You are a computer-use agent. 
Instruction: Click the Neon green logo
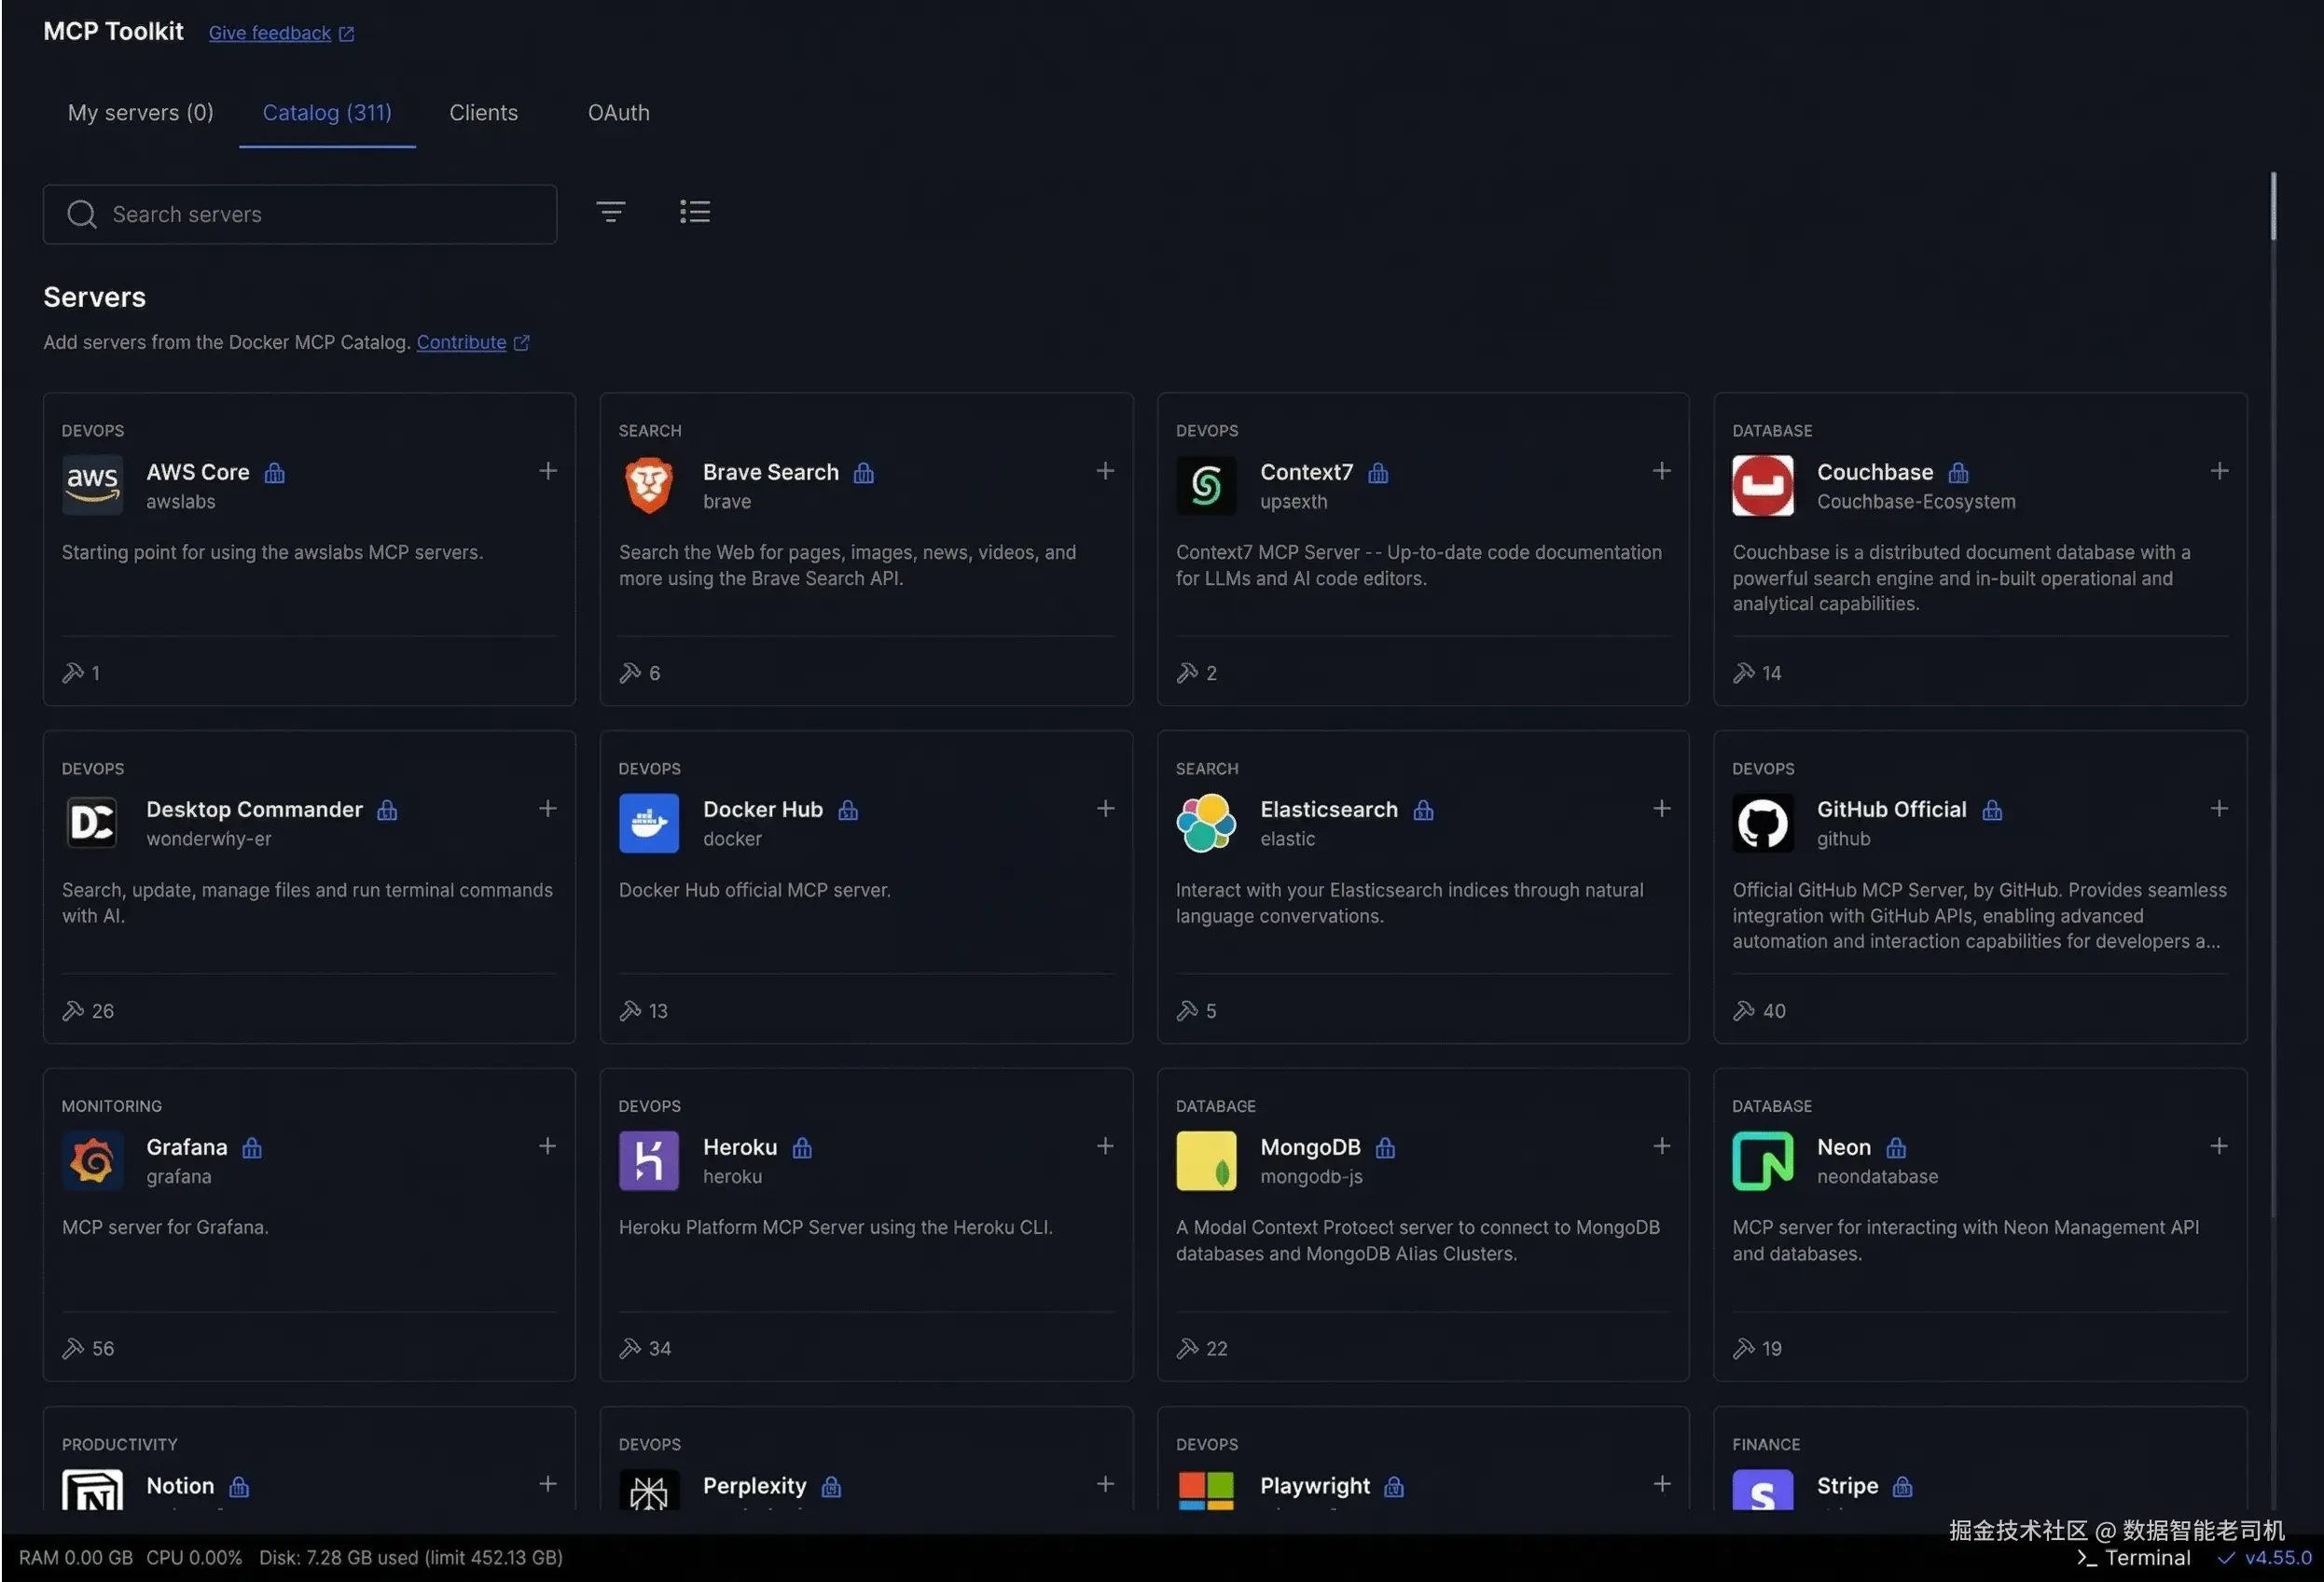(x=1763, y=1161)
